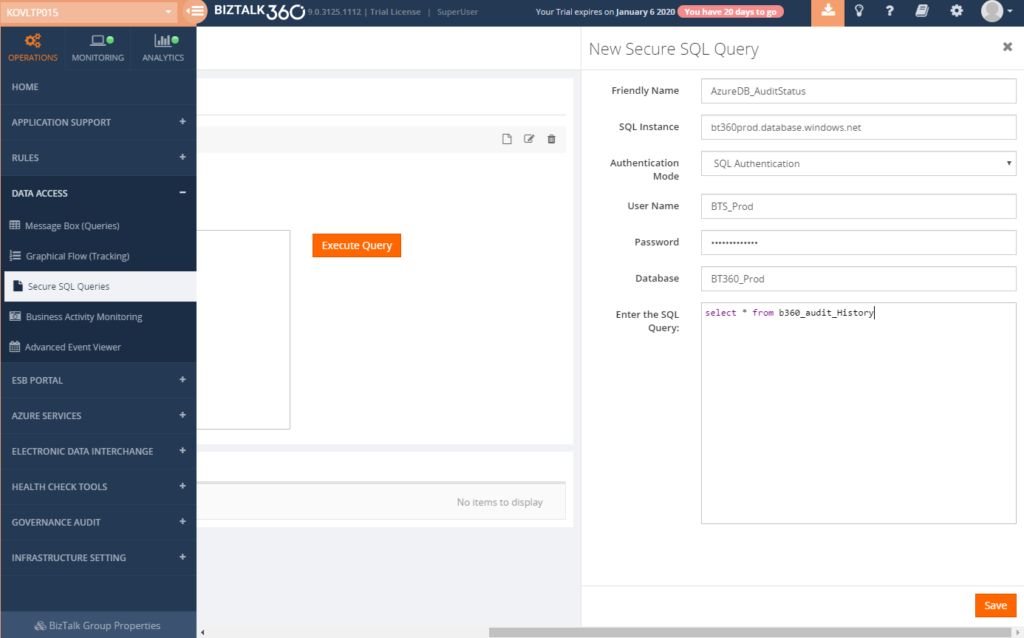Edit the query using the pencil icon
The image size is (1024, 638).
529,139
